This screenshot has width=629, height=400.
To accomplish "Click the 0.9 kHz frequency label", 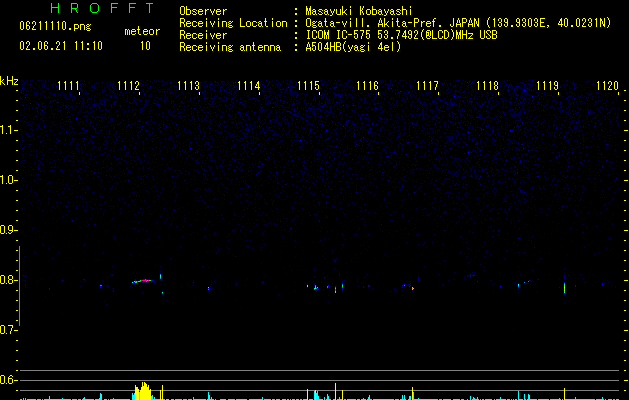I will pos(8,230).
